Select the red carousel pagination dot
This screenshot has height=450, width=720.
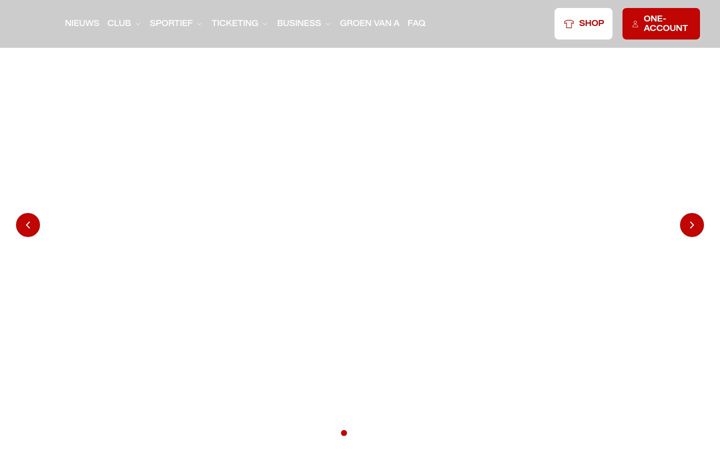coord(344,433)
